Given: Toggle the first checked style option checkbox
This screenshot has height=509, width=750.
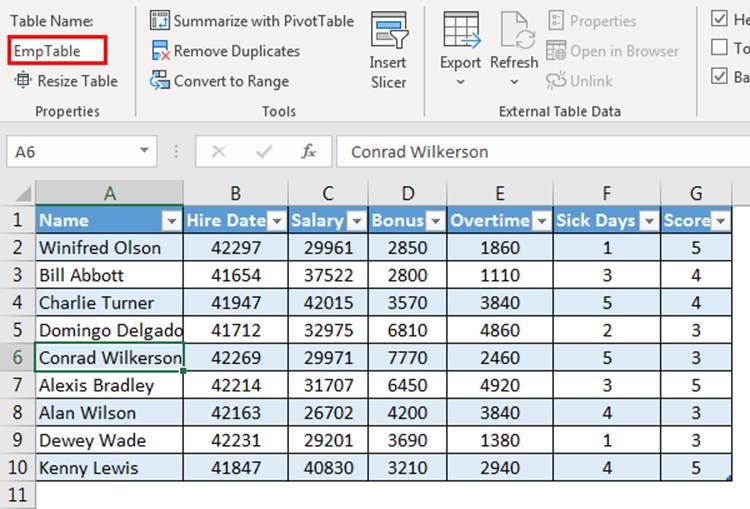Looking at the screenshot, I should pyautogui.click(x=719, y=19).
